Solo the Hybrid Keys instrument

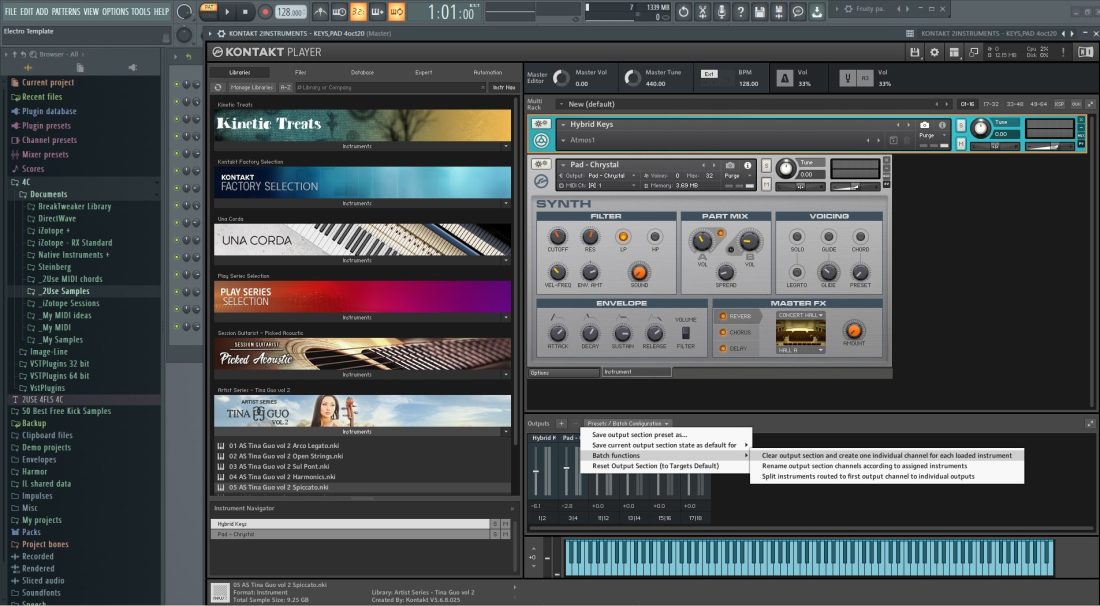pos(961,125)
